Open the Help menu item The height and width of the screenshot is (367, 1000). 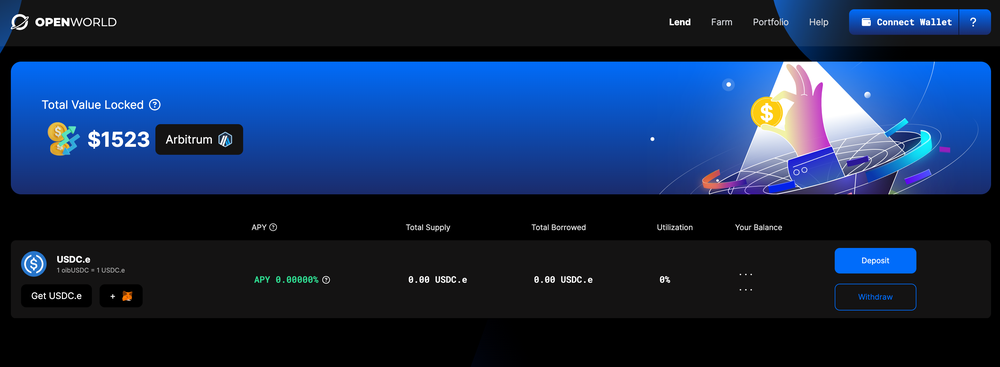pyautogui.click(x=819, y=22)
